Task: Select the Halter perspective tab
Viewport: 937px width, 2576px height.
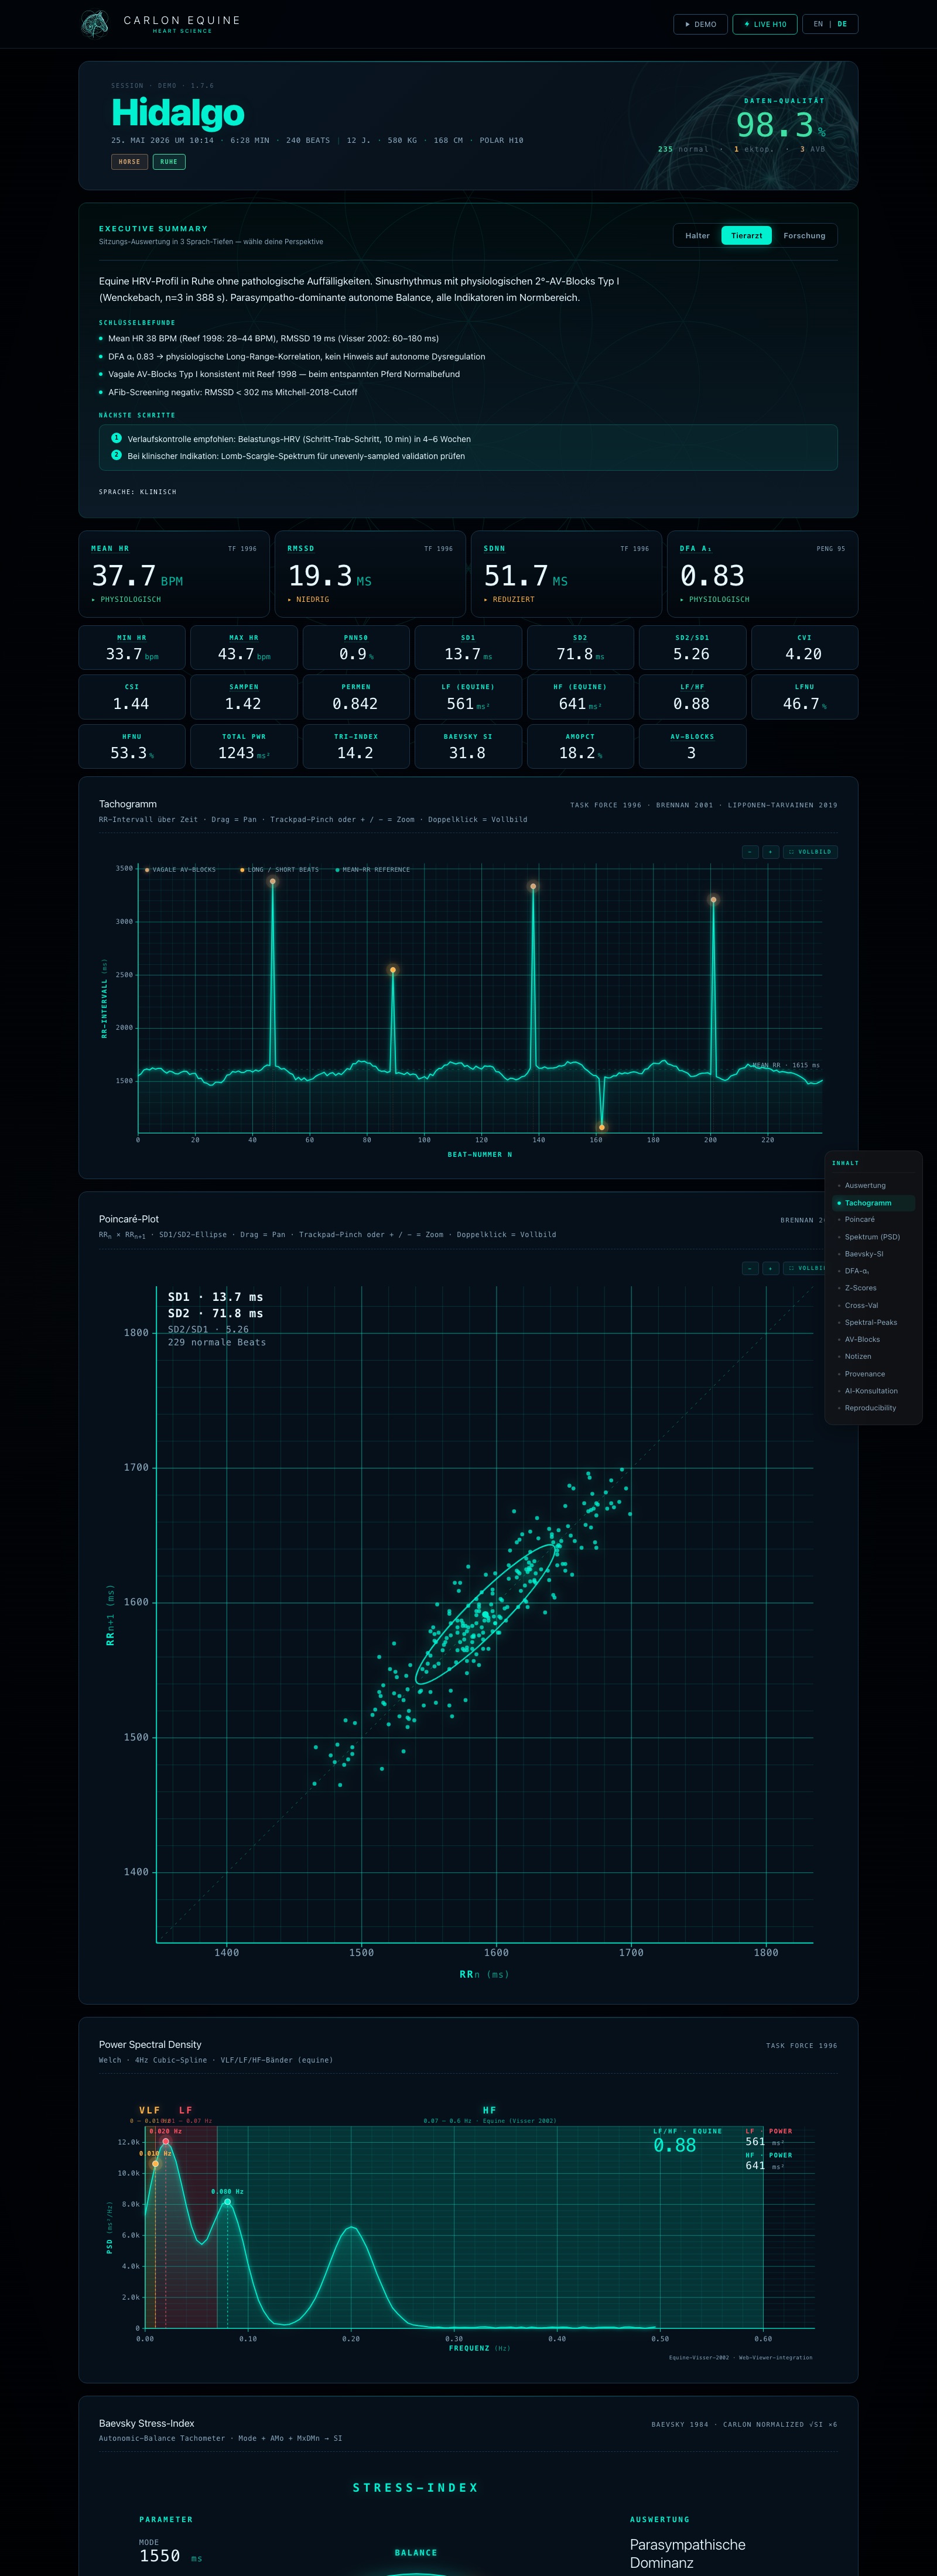Action: pos(698,236)
